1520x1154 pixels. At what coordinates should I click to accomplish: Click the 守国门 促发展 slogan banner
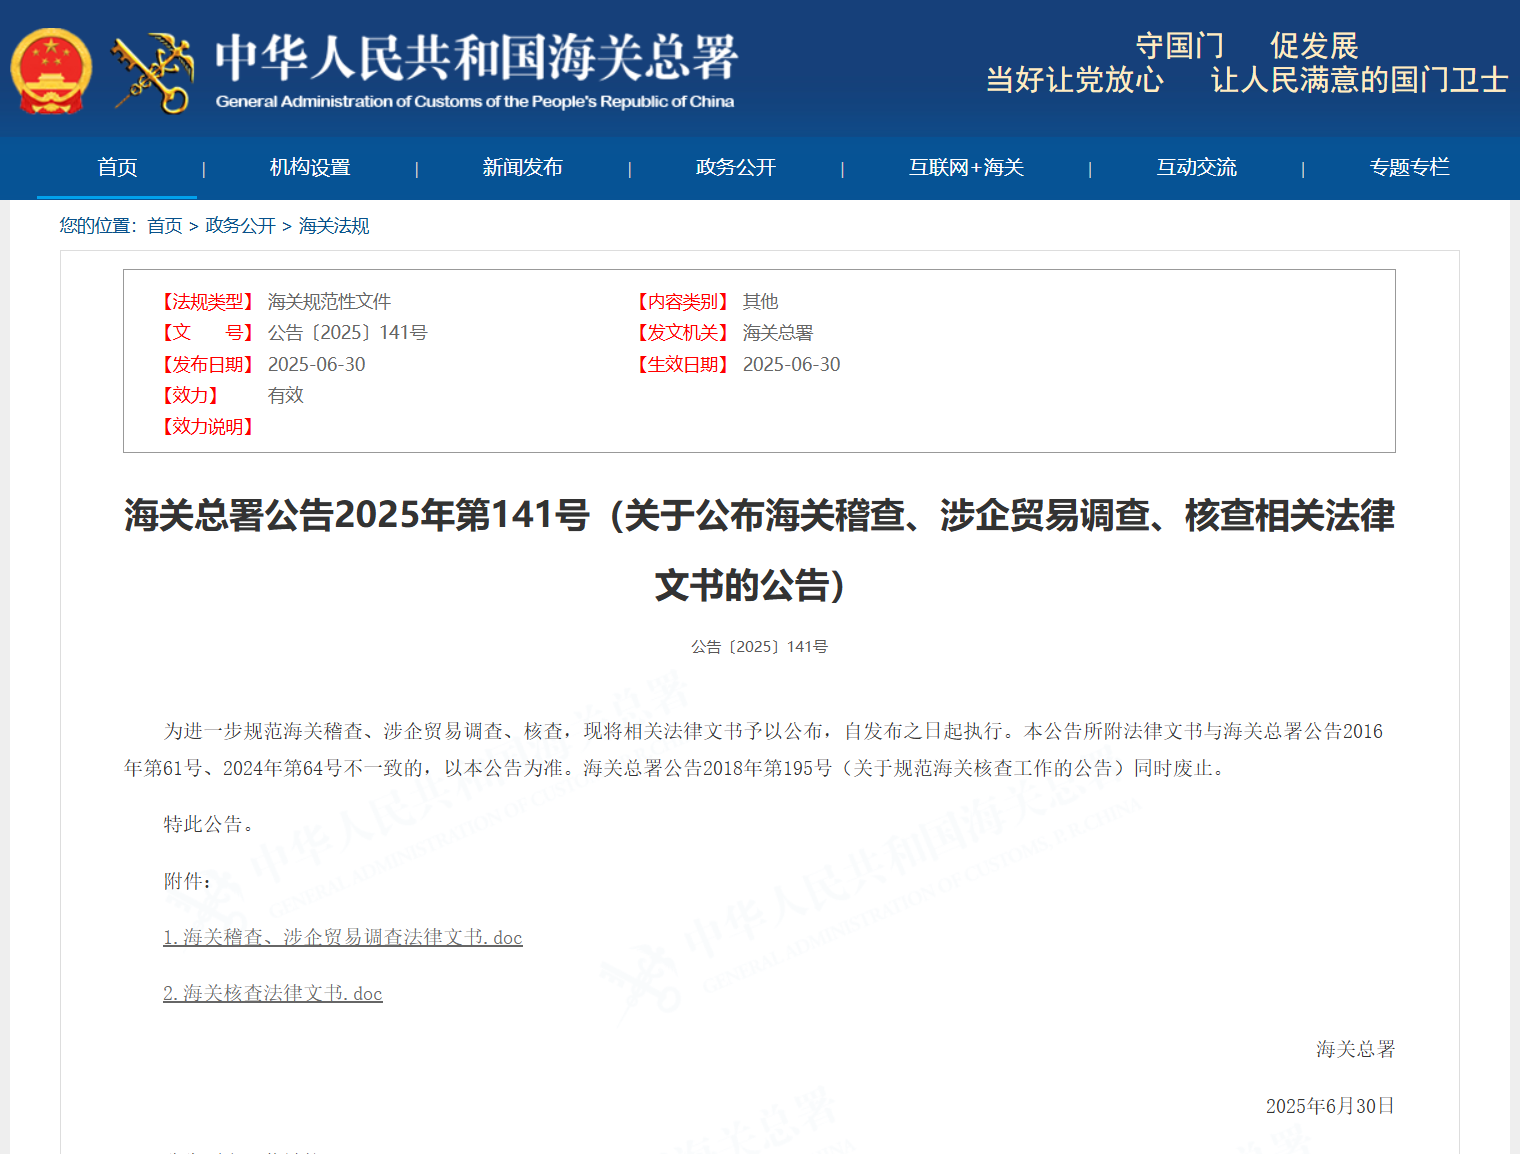[x=1246, y=63]
